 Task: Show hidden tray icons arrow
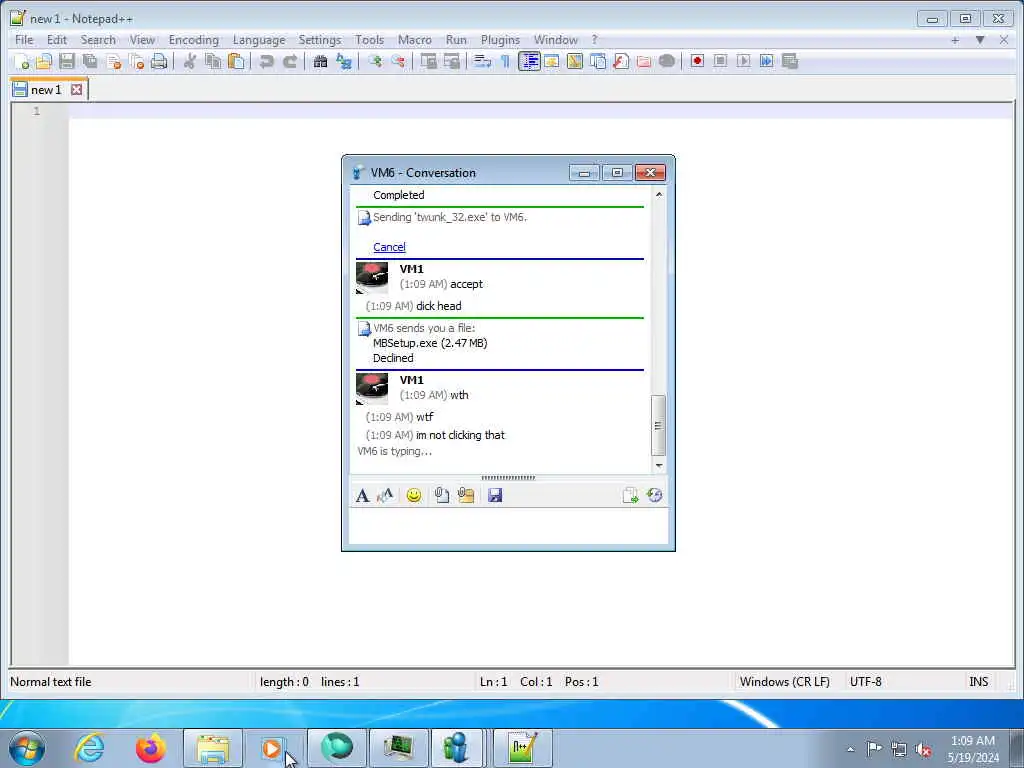pyautogui.click(x=850, y=749)
